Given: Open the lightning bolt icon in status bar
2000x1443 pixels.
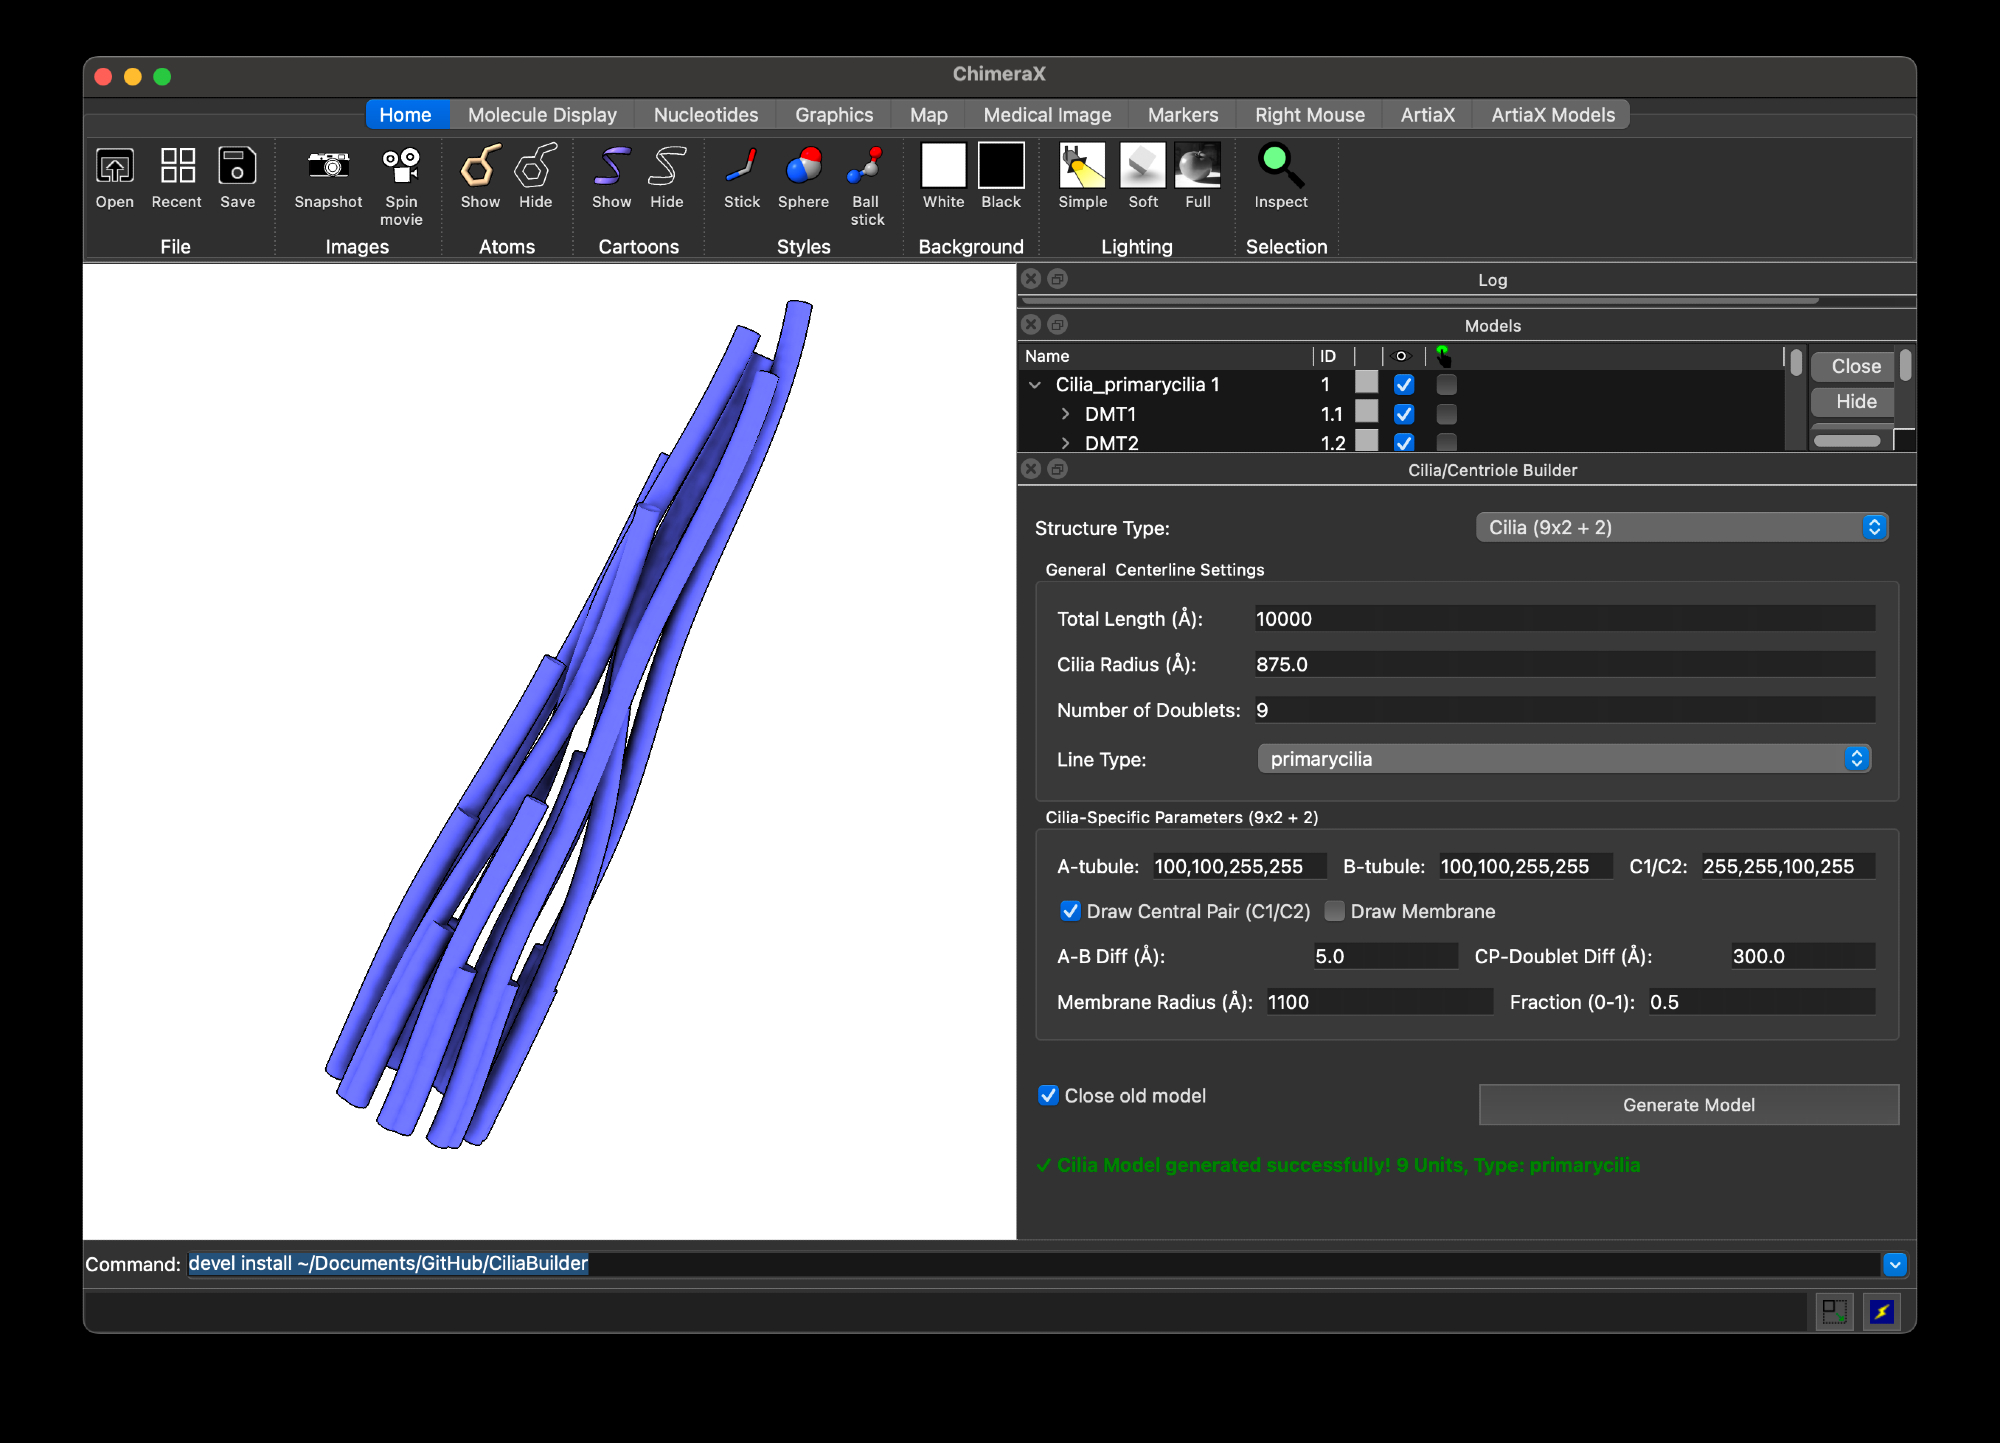Looking at the screenshot, I should [x=1881, y=1311].
